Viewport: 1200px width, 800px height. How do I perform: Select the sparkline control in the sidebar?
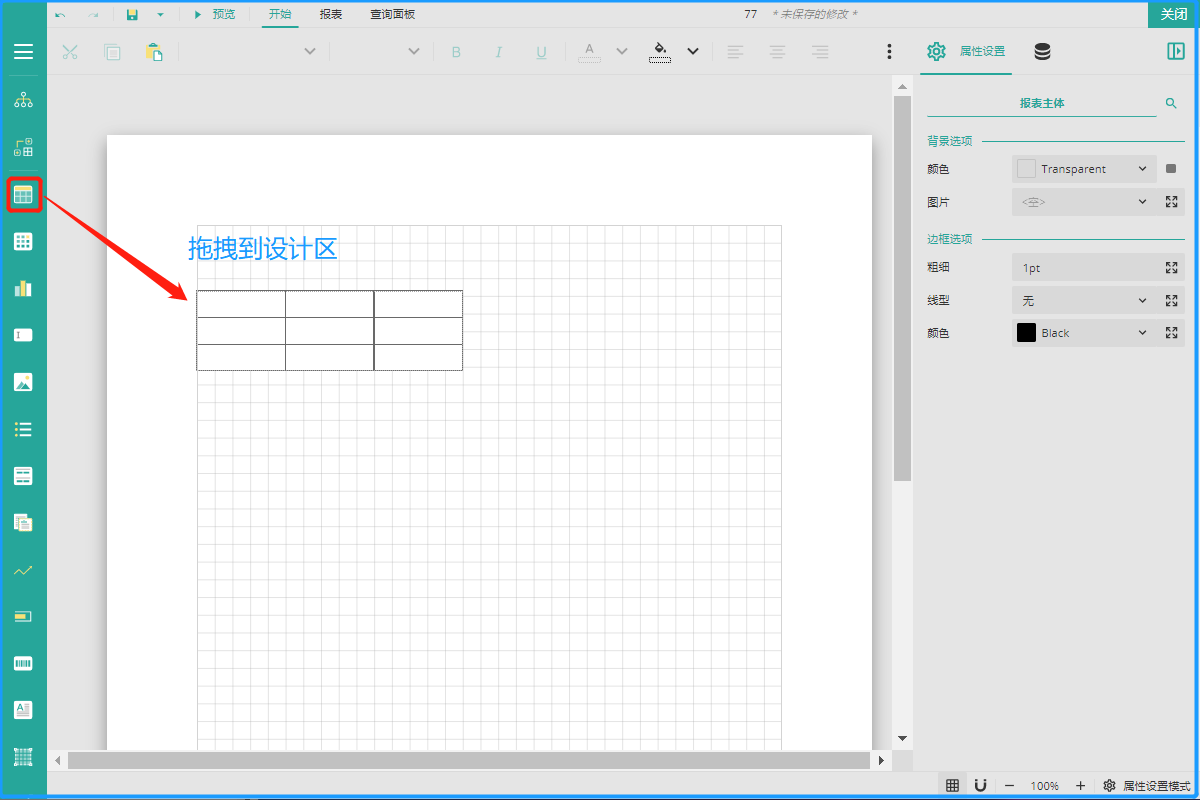point(23,570)
